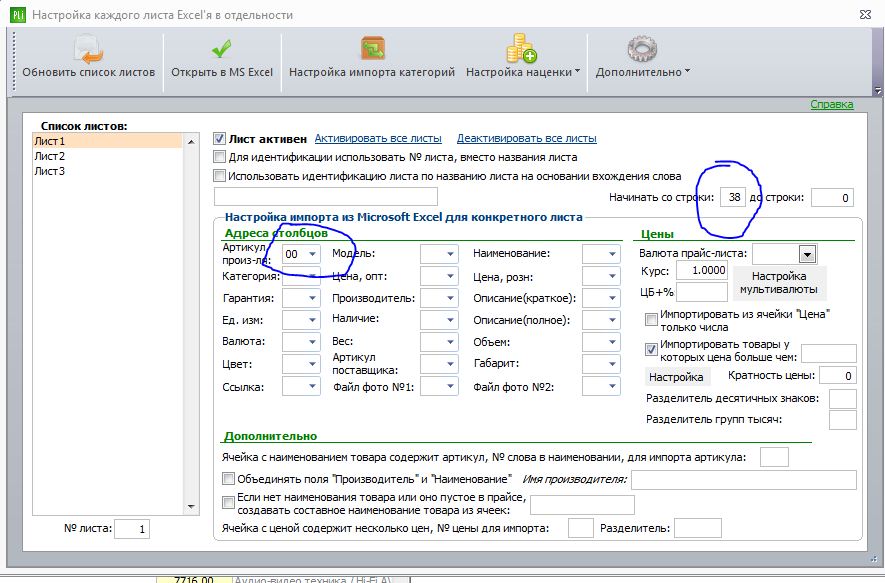Toggle import only numbers from Цена cell
The image size is (885, 583).
[x=651, y=319]
